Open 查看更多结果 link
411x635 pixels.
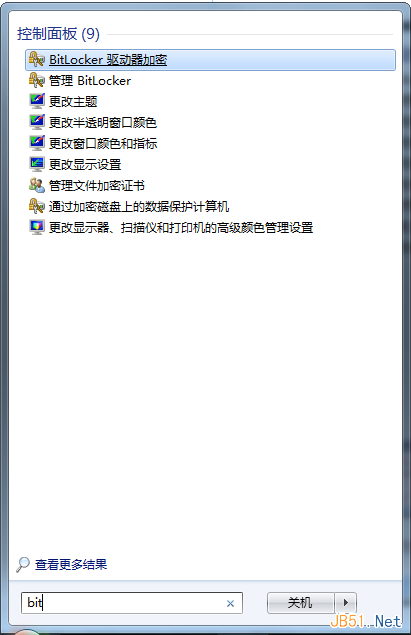[71, 565]
